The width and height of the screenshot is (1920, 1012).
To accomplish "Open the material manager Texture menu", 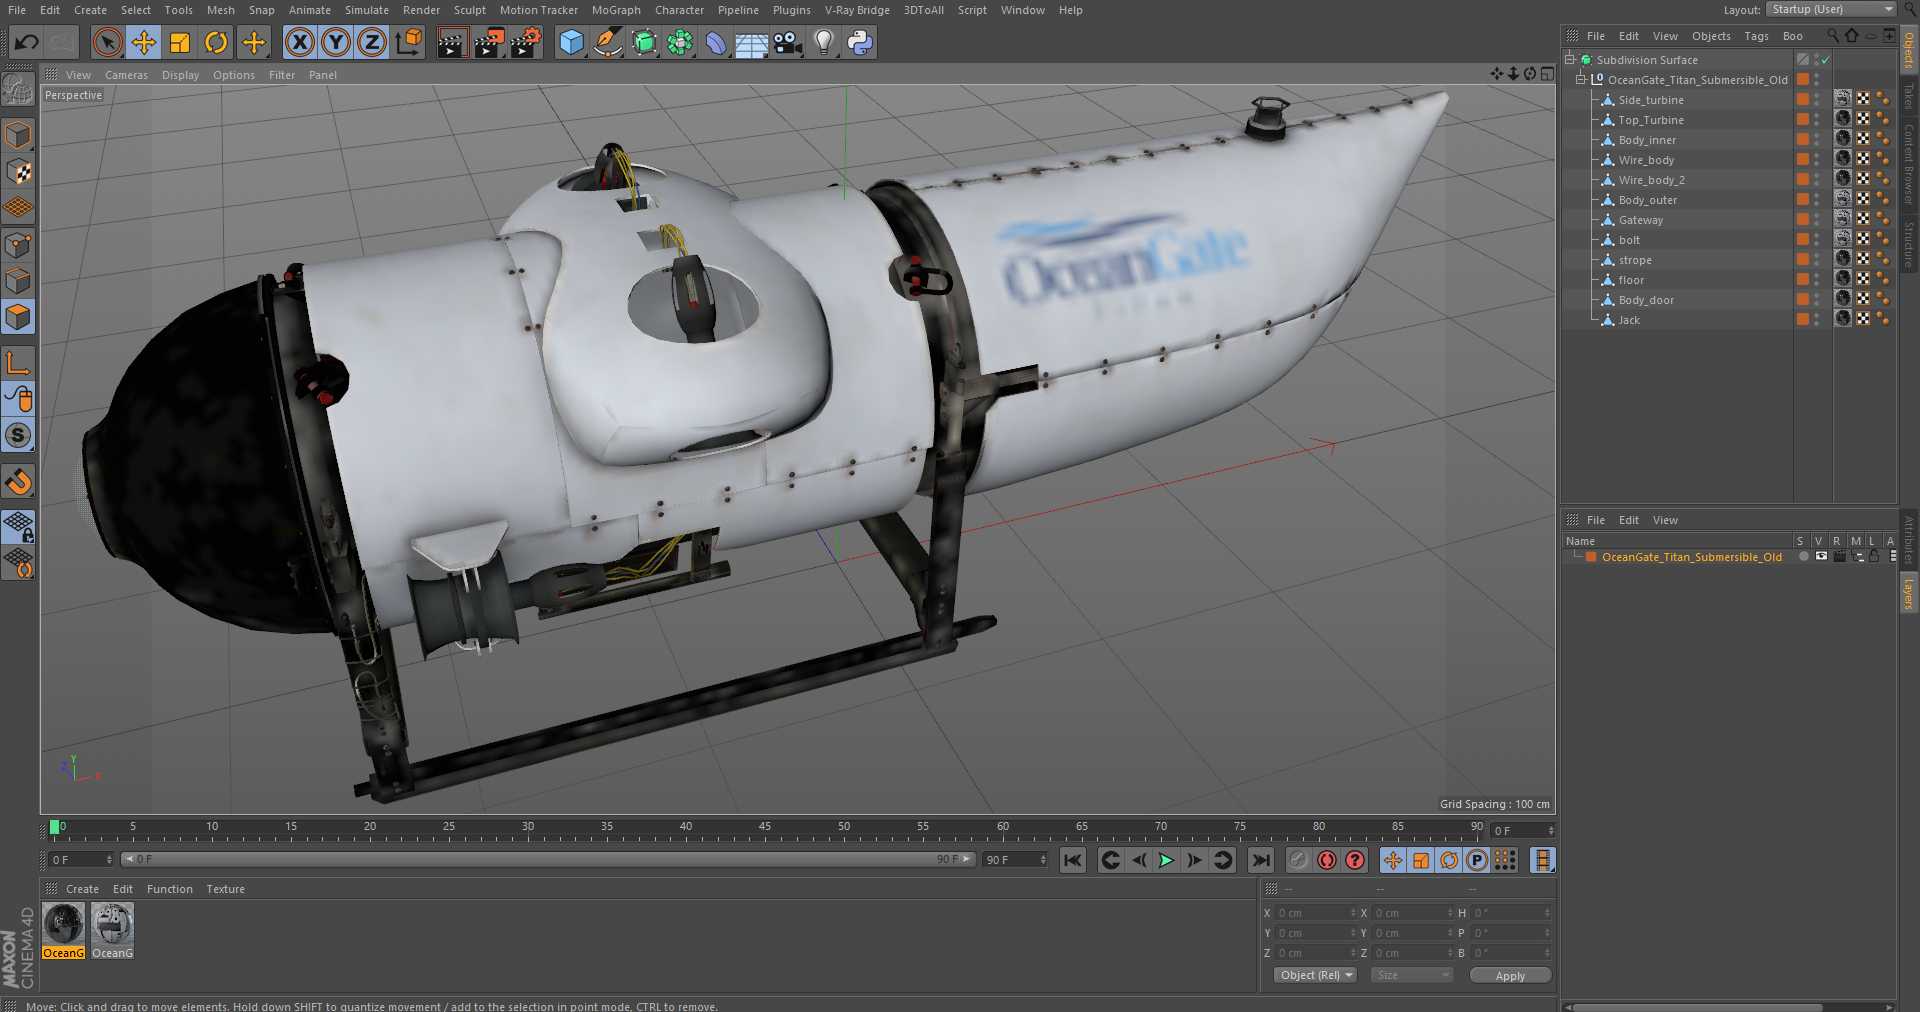I will tap(225, 889).
